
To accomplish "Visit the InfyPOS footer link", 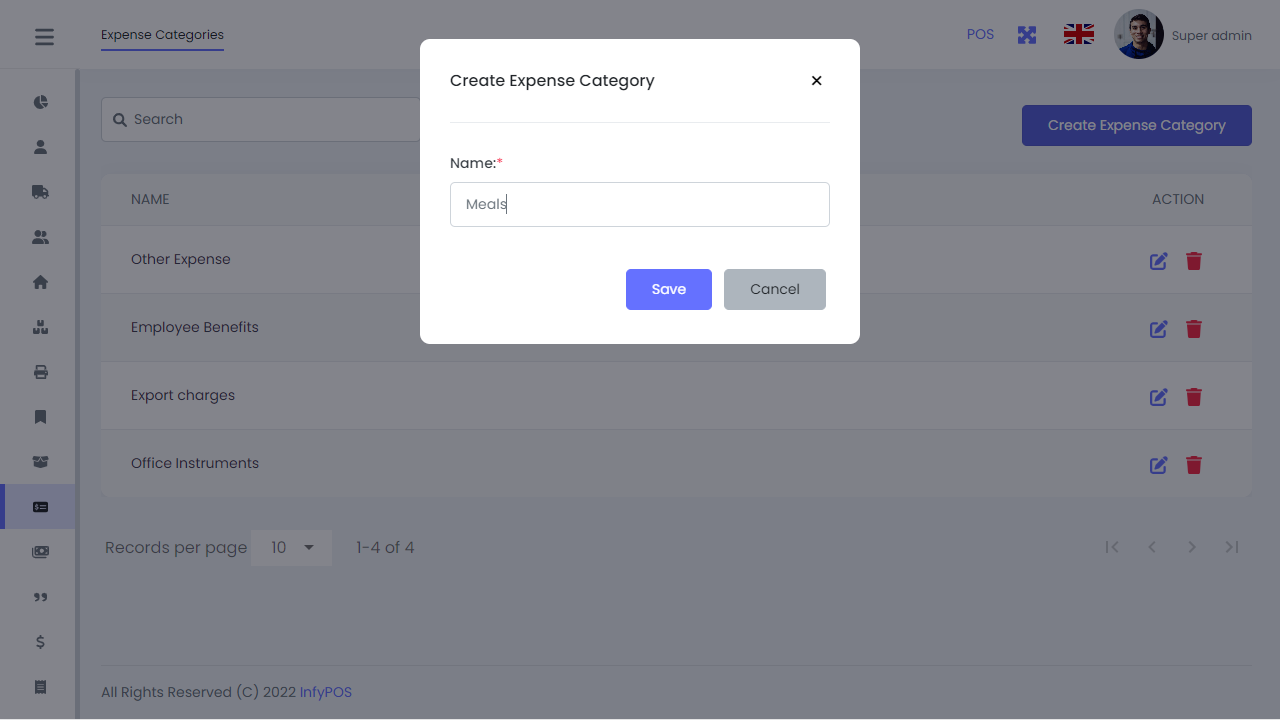I will click(x=325, y=691).
